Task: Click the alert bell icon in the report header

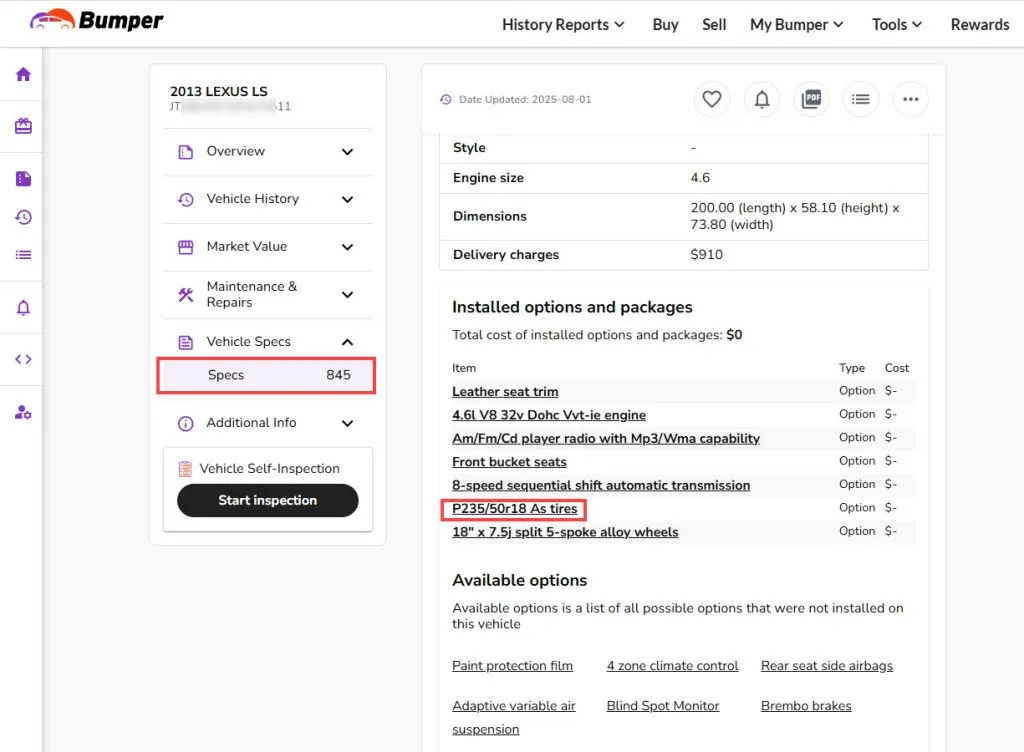Action: click(x=761, y=99)
